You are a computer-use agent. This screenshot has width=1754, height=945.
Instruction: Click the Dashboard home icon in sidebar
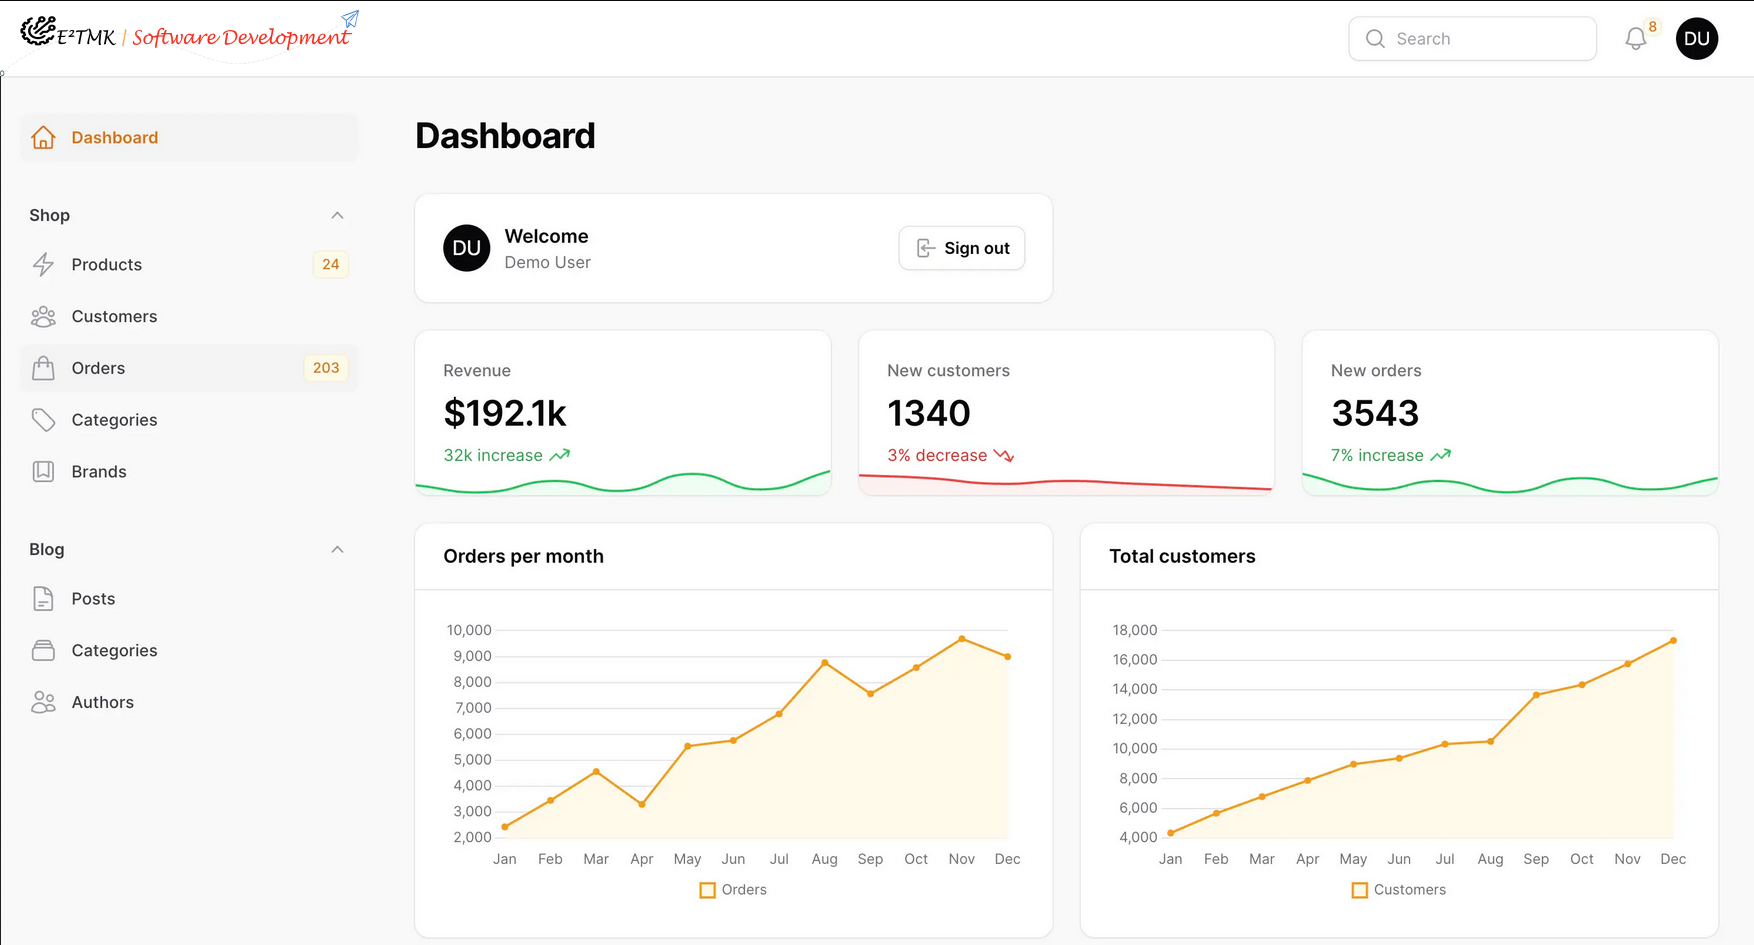pyautogui.click(x=43, y=137)
